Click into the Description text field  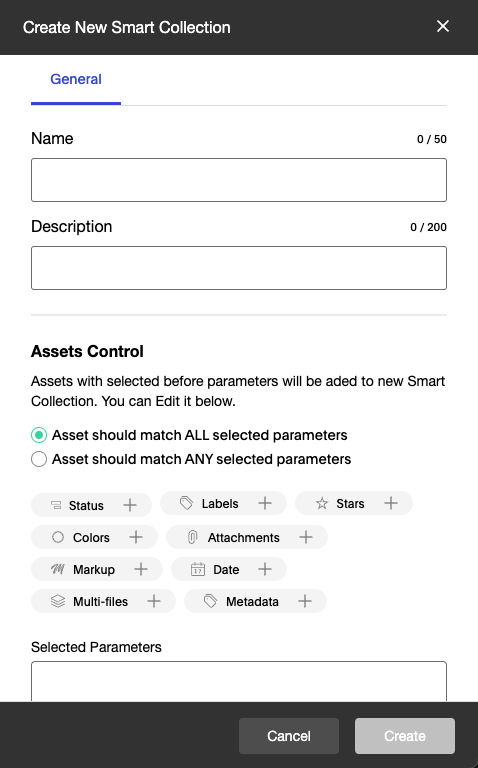coord(239,268)
